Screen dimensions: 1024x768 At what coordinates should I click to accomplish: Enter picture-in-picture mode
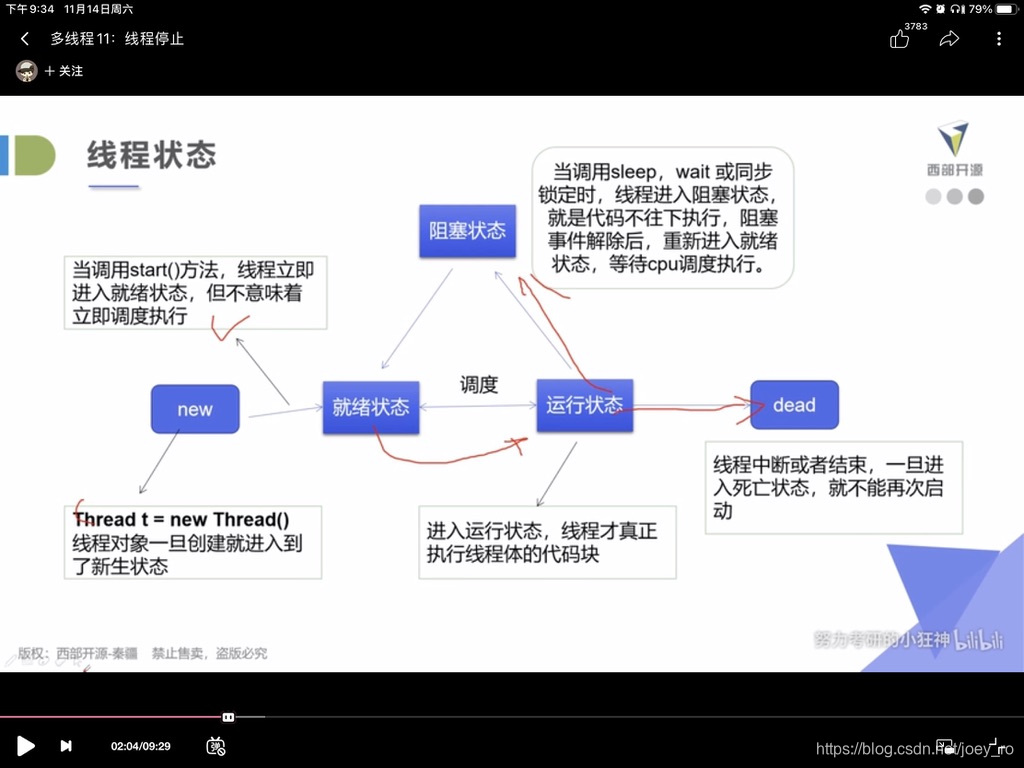[944, 747]
